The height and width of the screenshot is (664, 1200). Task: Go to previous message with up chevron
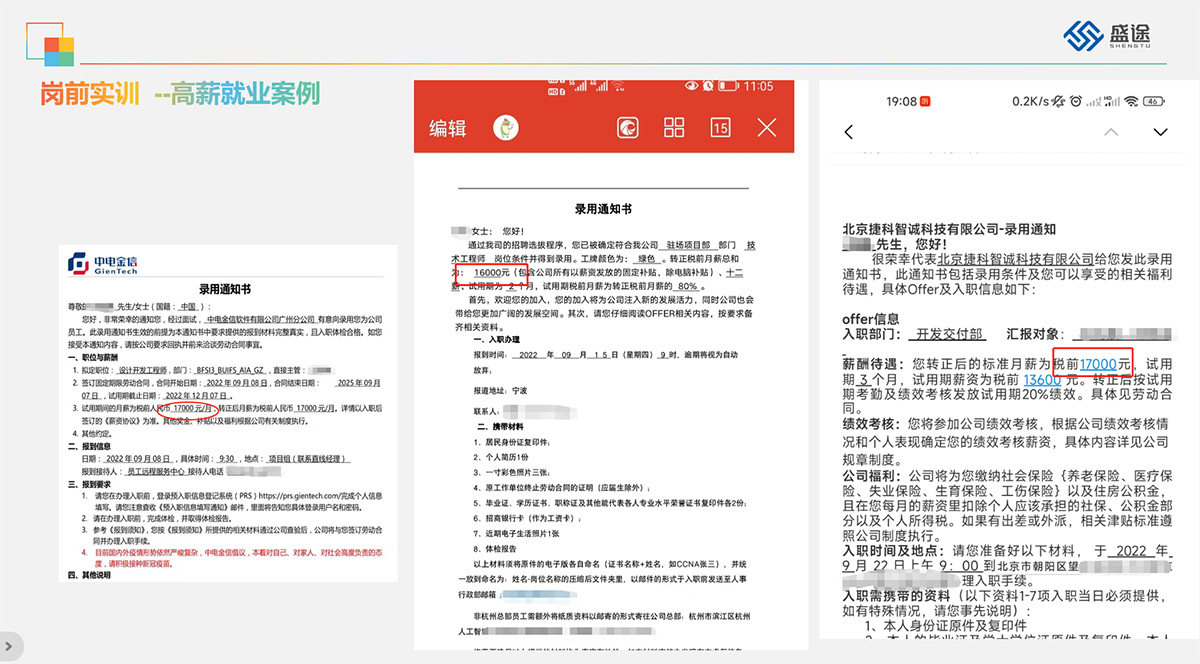[1111, 132]
